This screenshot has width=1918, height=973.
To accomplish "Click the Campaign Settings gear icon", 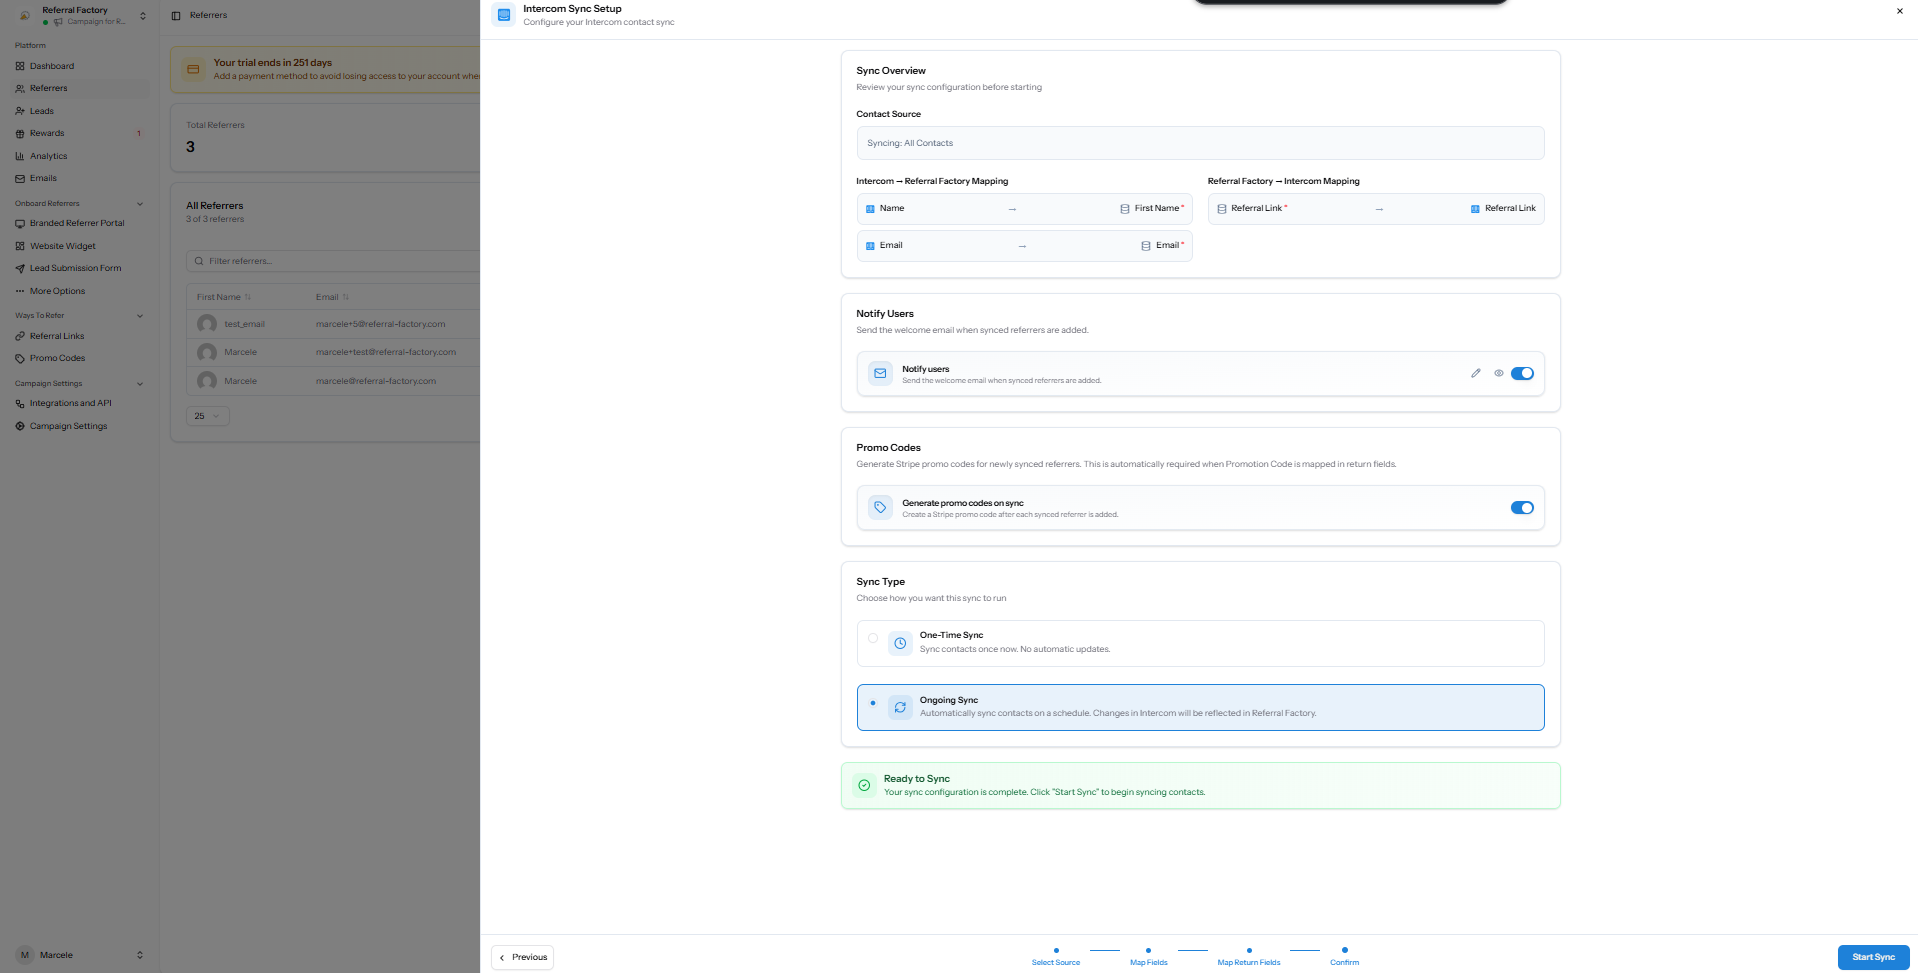I will (20, 426).
